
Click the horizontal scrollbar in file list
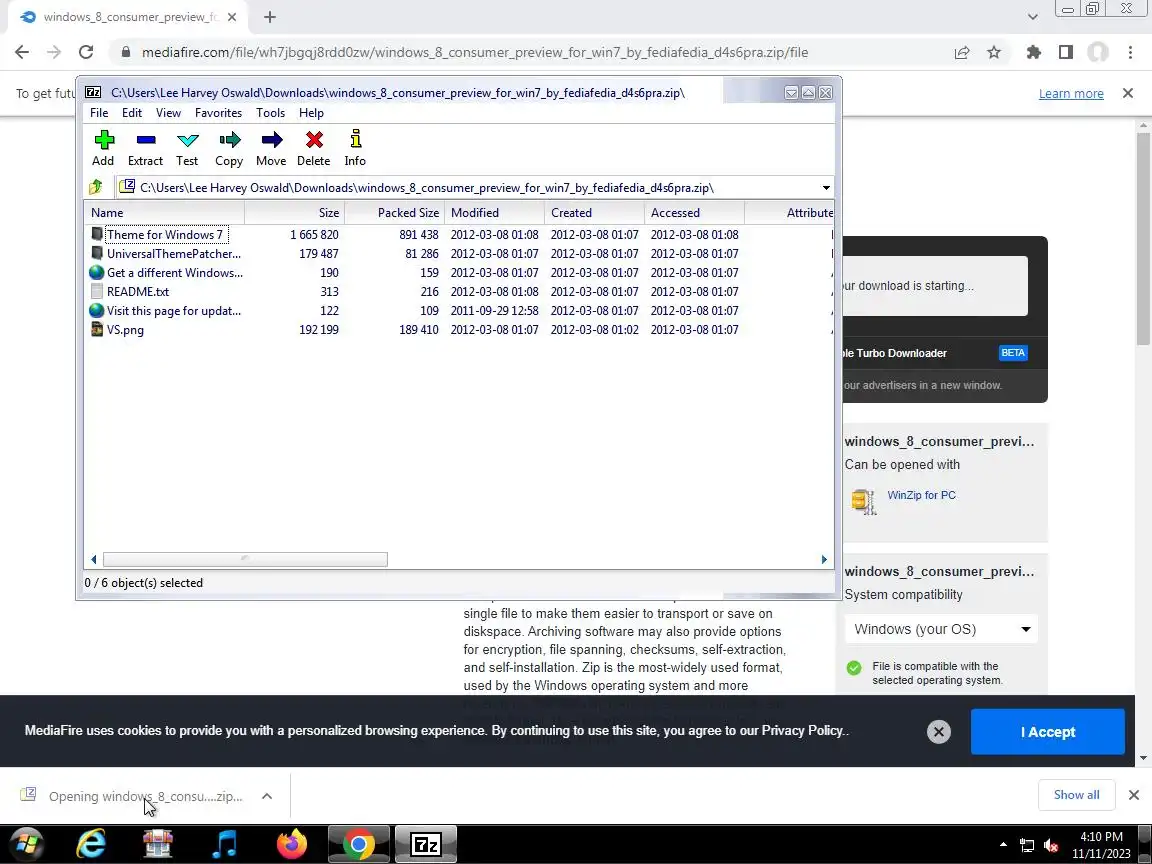pyautogui.click(x=245, y=559)
